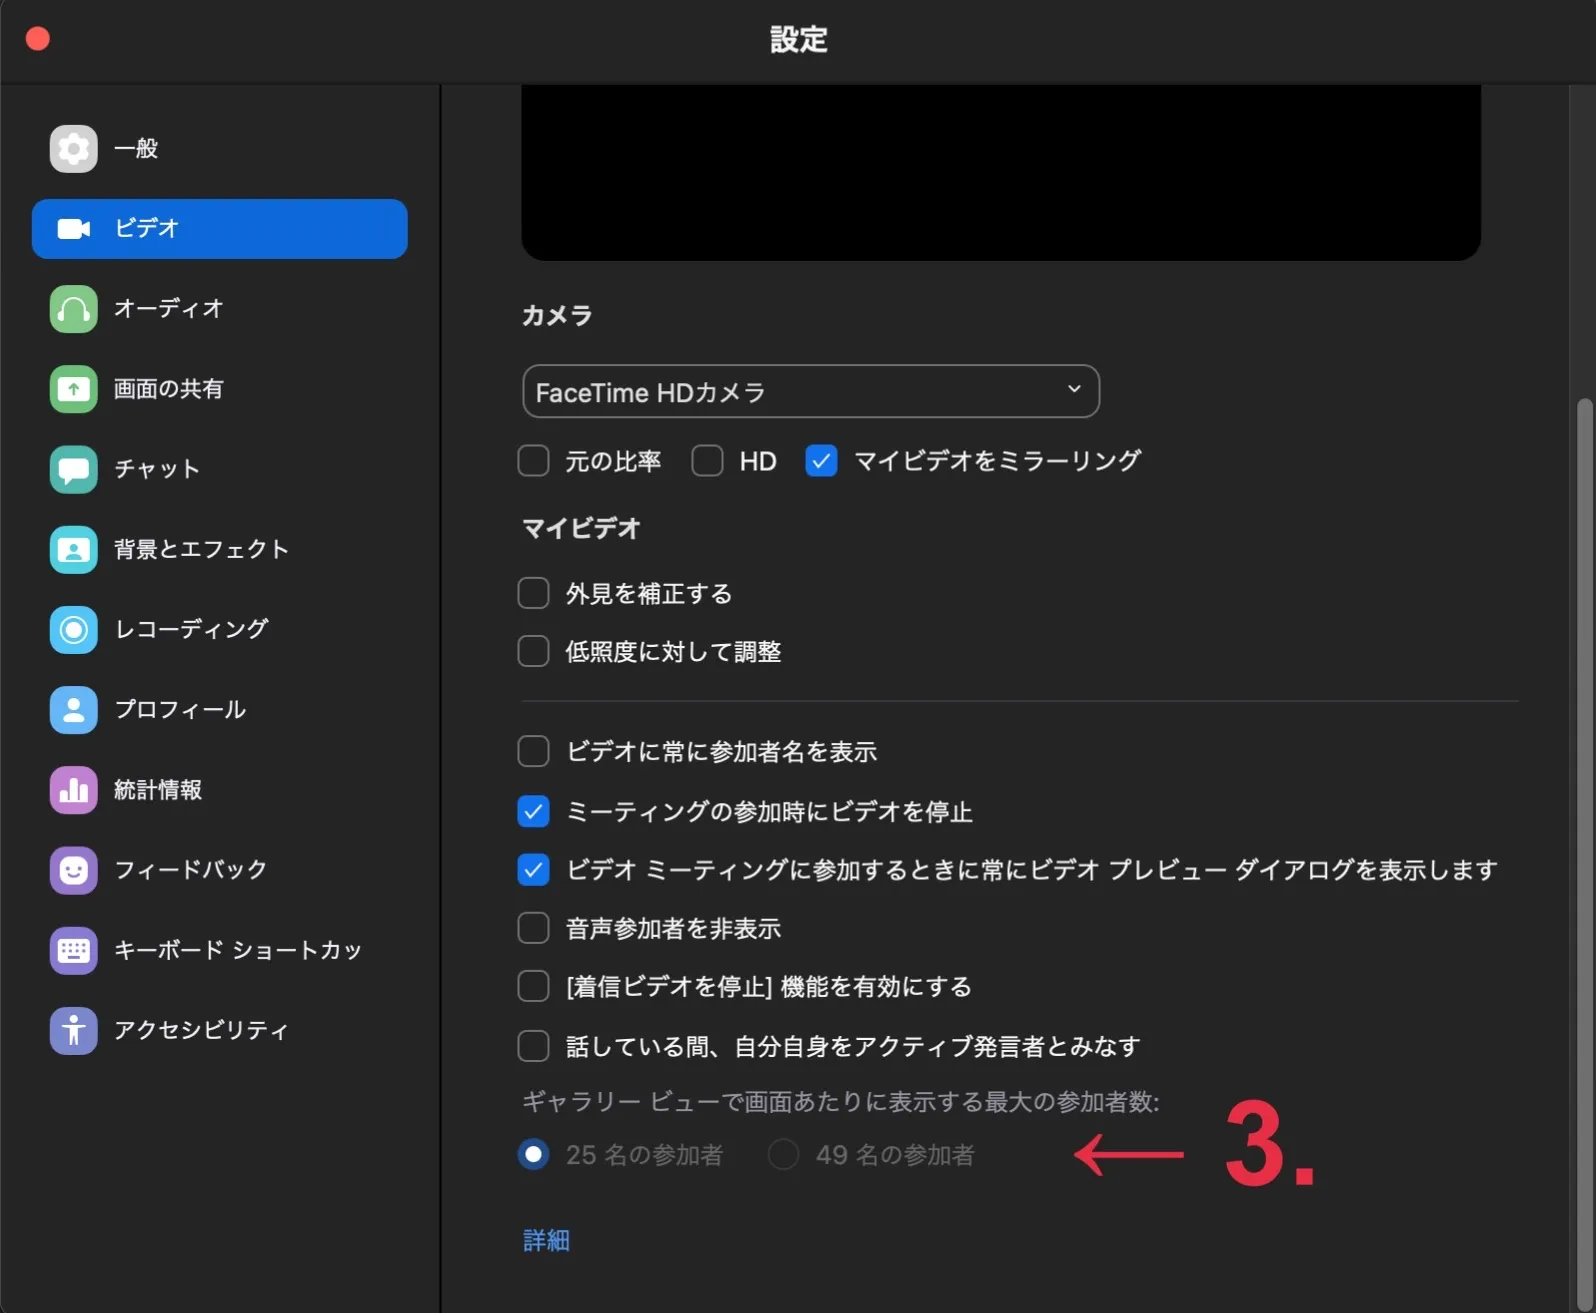Viewport: 1596px width, 1313px height.
Task: Select the Video (ビデオ) sidebar tab
Action: pyautogui.click(x=219, y=229)
